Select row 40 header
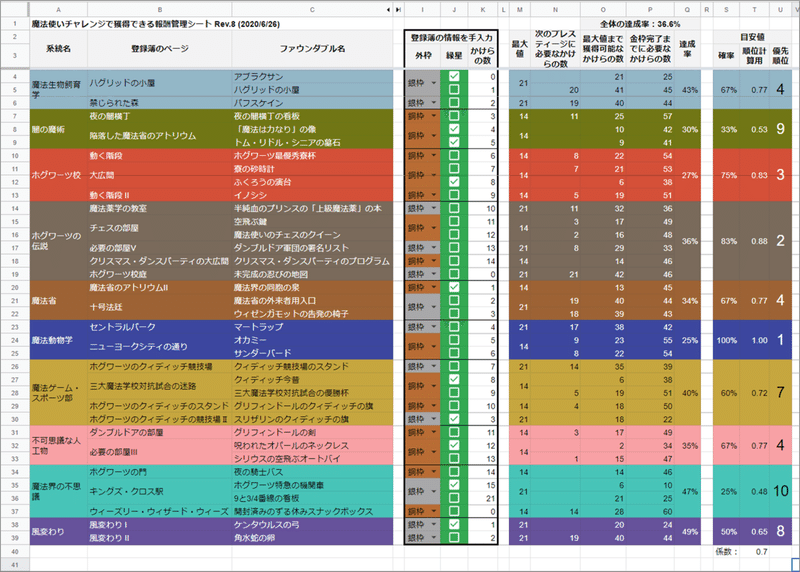This screenshot has width=800, height=572. coord(15,552)
